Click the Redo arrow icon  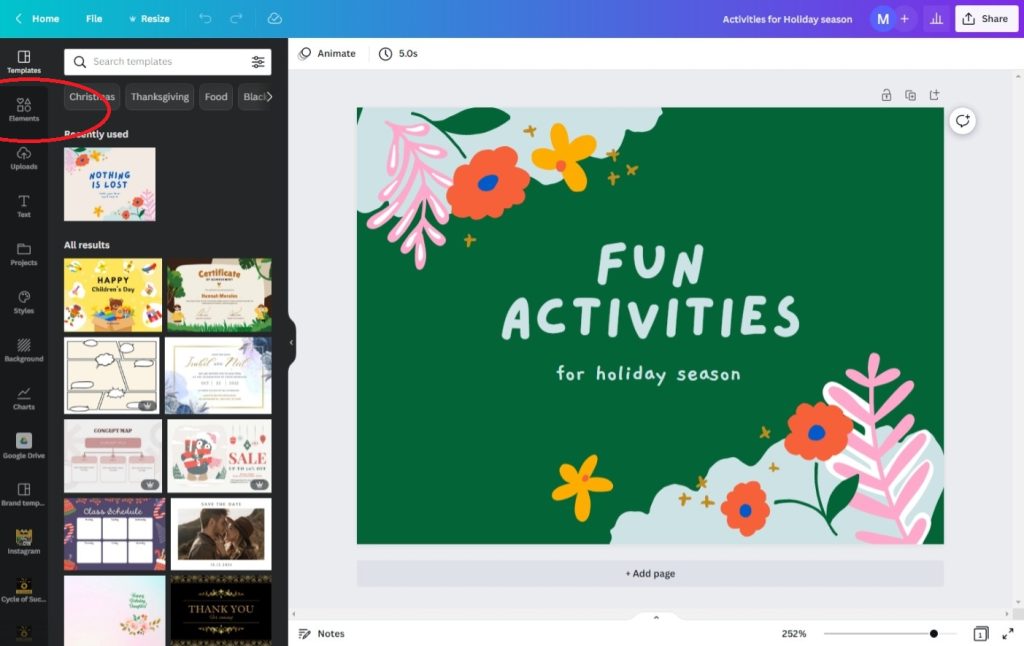point(236,19)
